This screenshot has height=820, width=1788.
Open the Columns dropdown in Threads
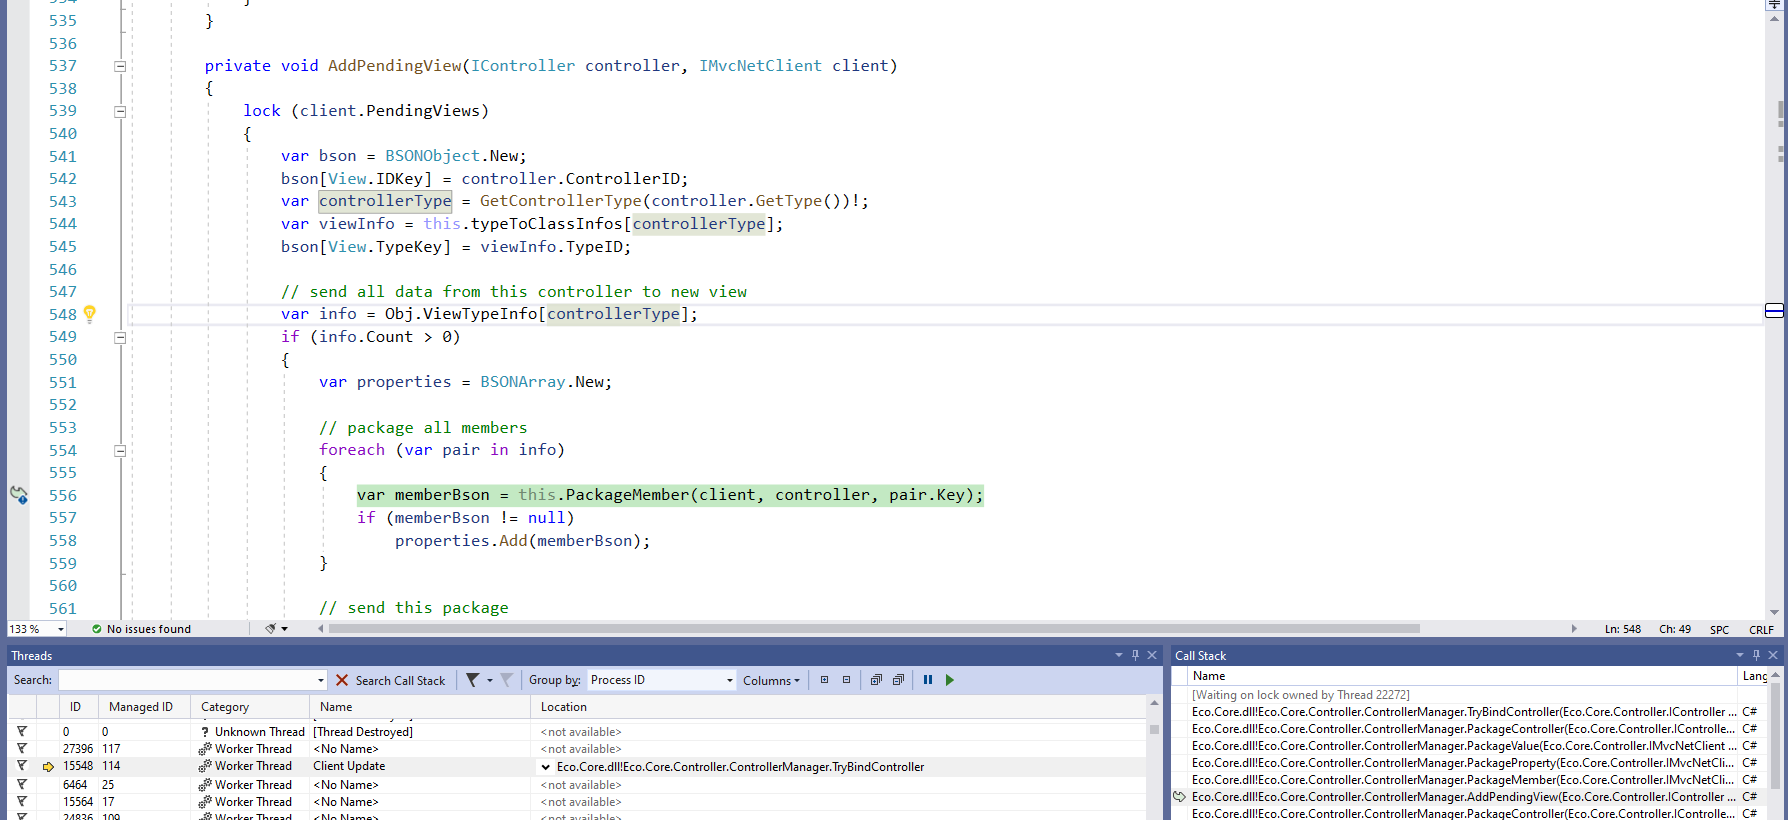(x=771, y=680)
